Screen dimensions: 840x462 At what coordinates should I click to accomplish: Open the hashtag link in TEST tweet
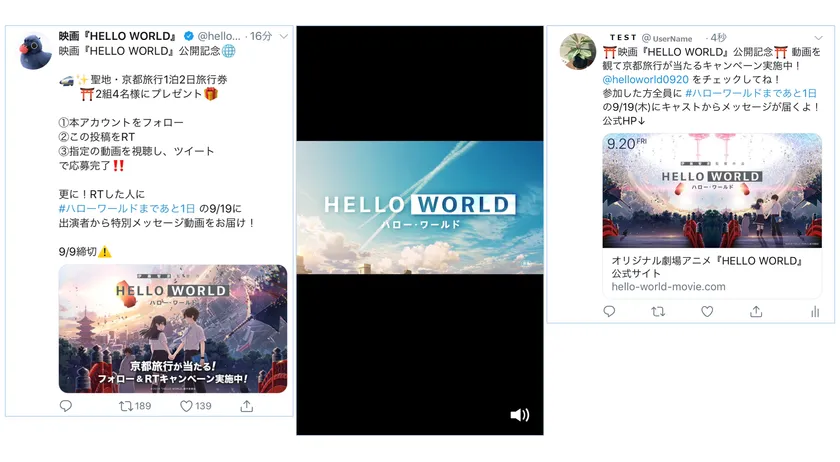[751, 93]
